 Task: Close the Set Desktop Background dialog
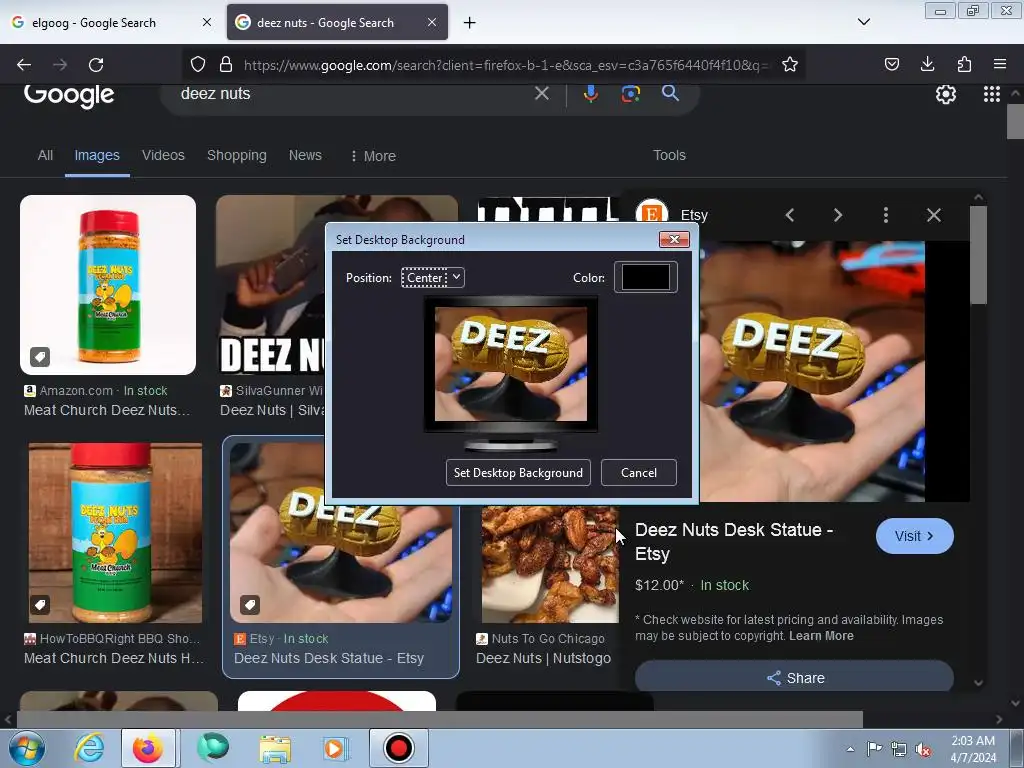[674, 240]
